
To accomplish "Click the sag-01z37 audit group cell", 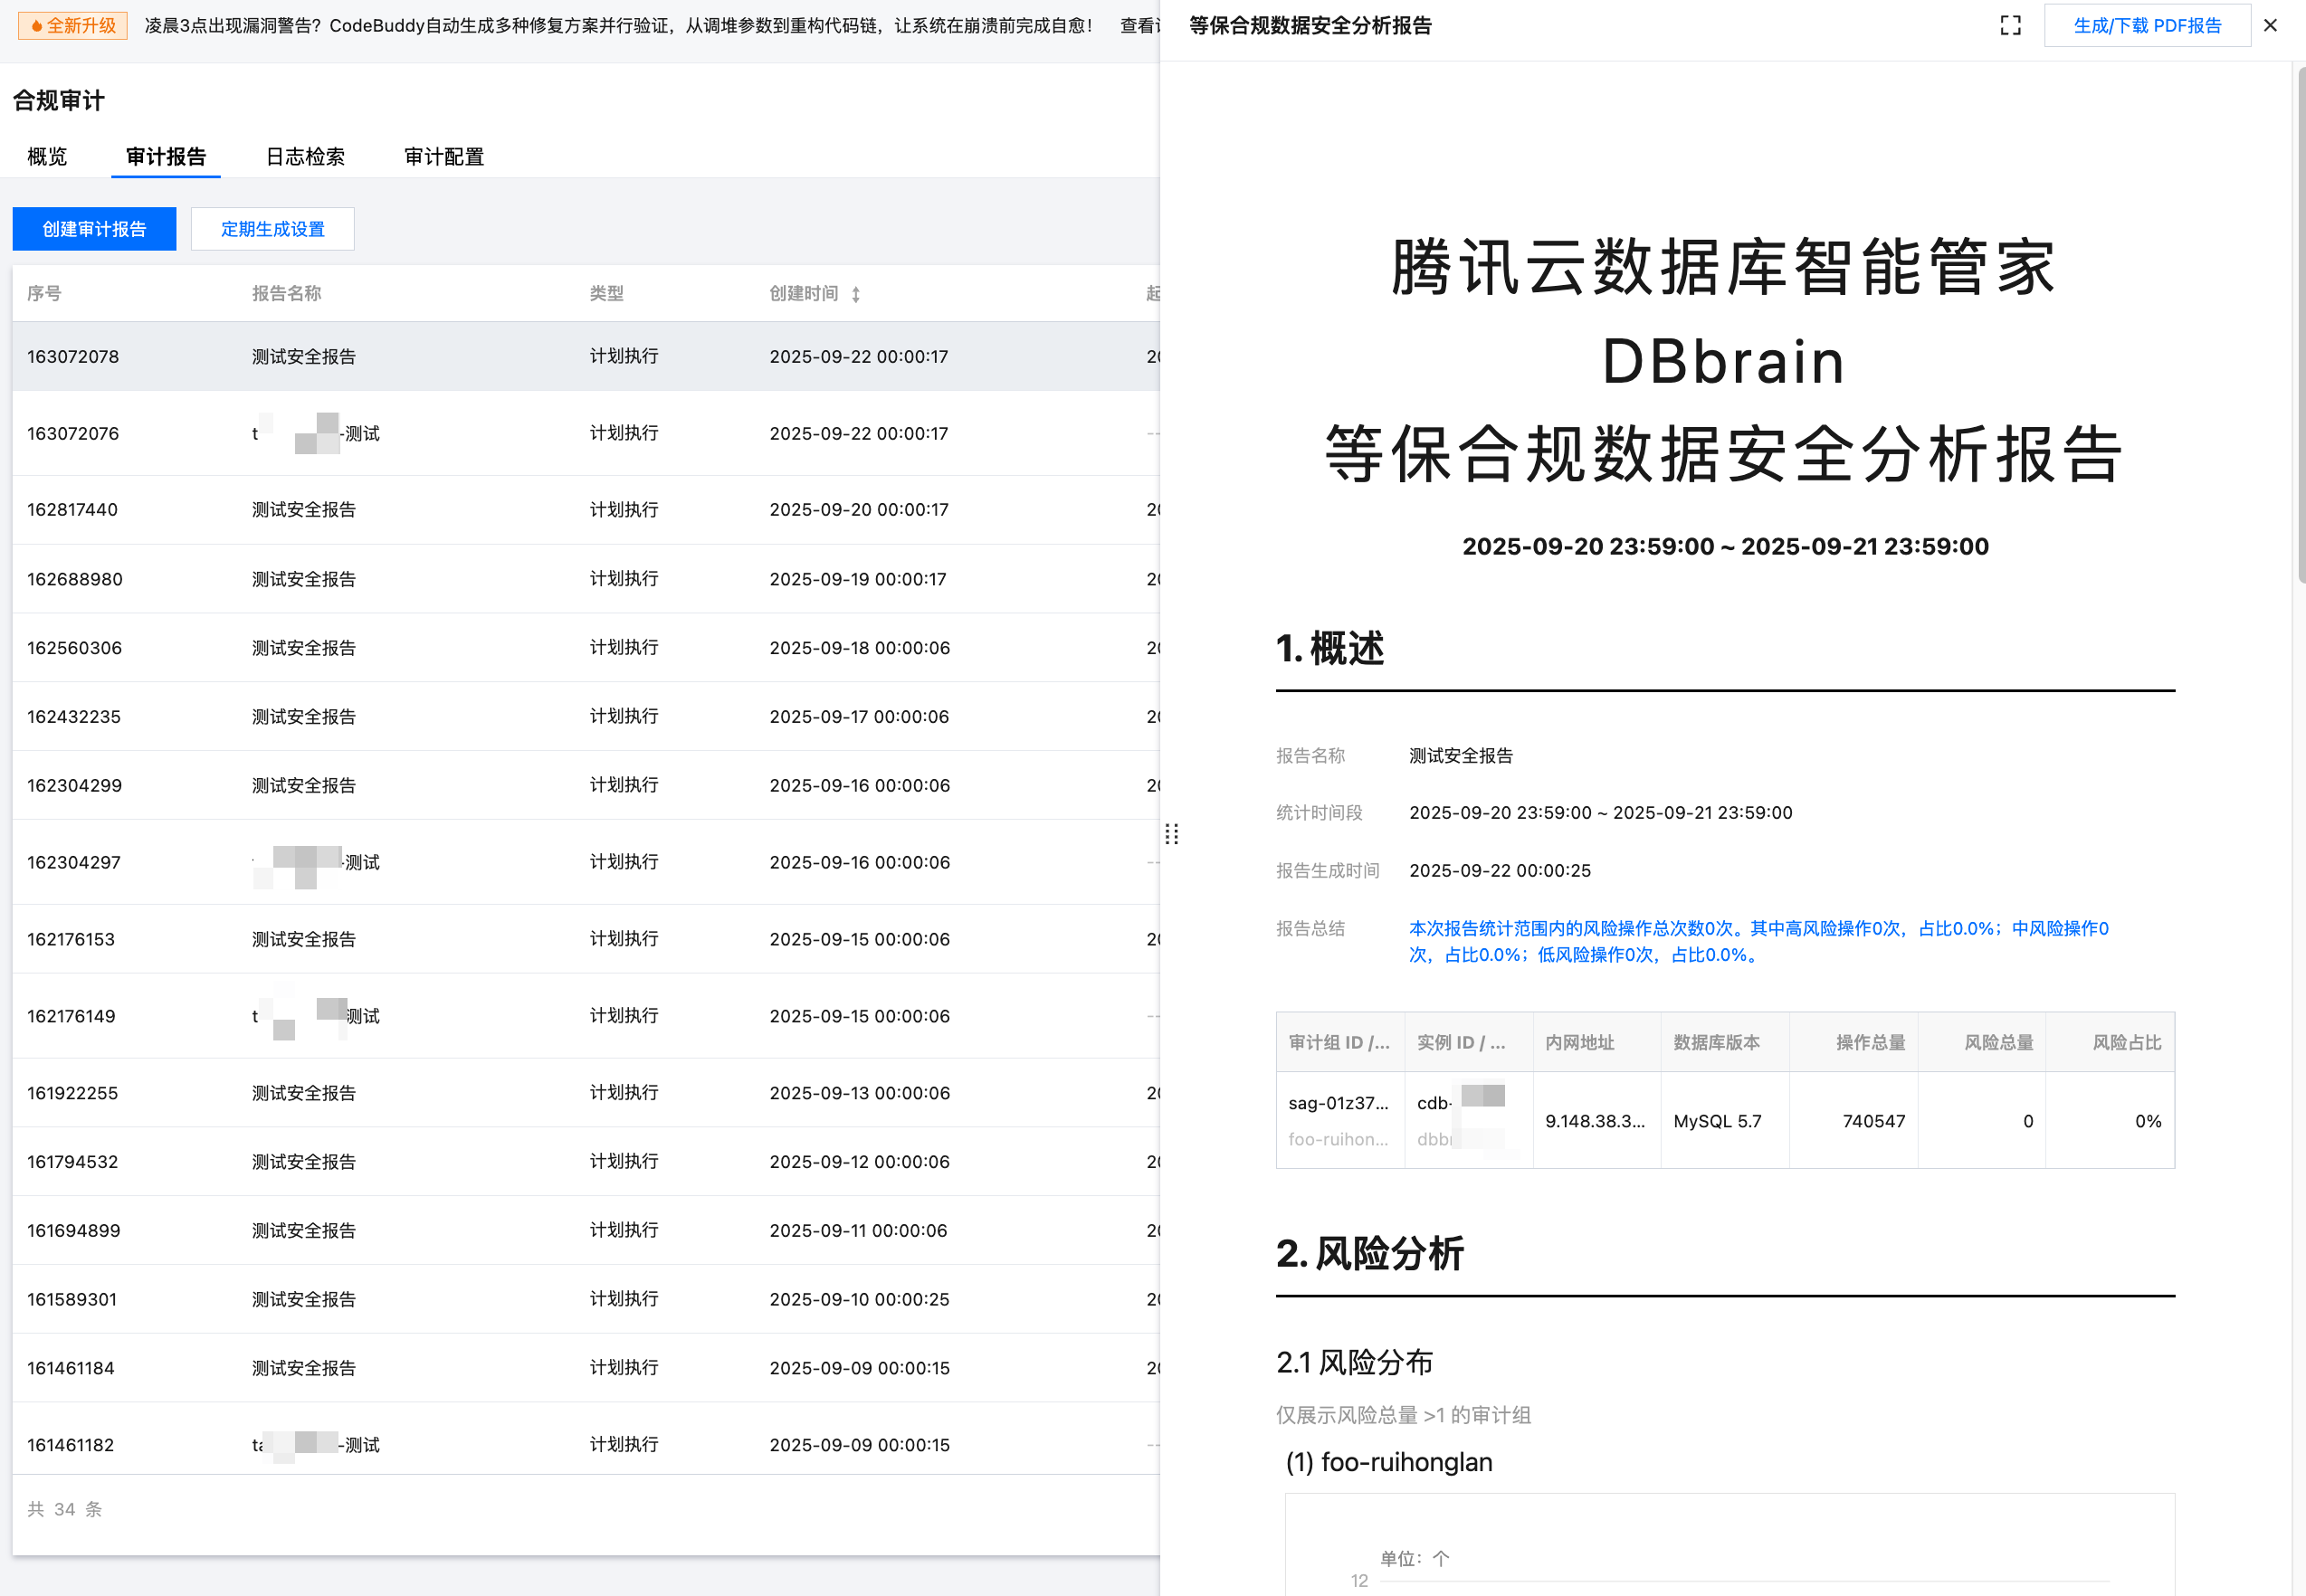I will click(x=1338, y=1104).
